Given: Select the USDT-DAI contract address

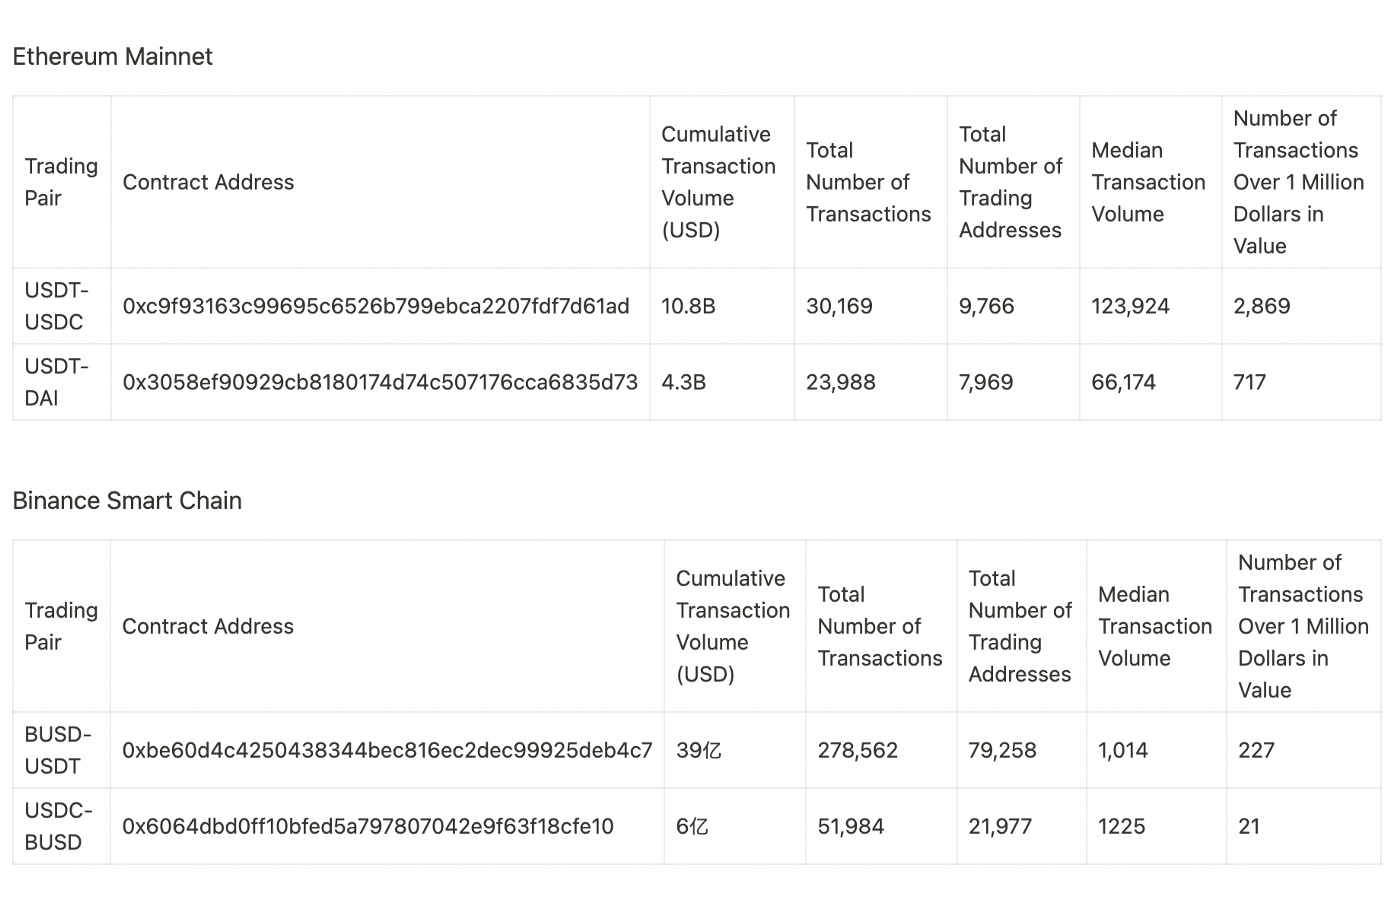Looking at the screenshot, I should coord(380,382).
